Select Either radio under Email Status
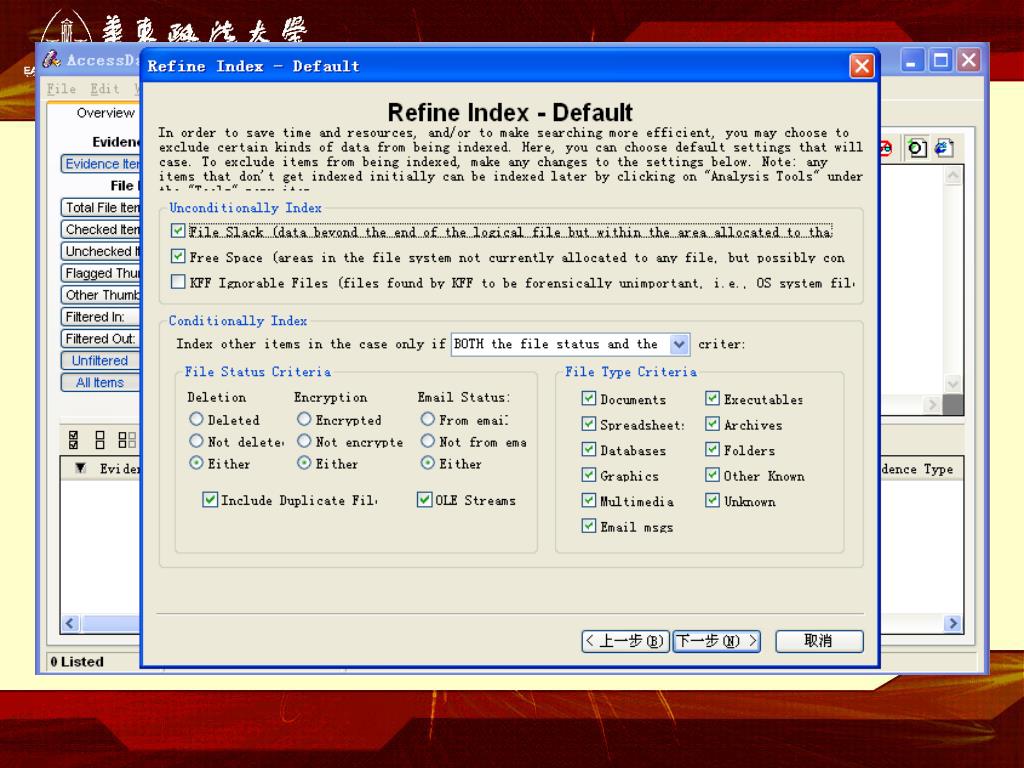Screen dimensions: 1024x768 click(428, 463)
